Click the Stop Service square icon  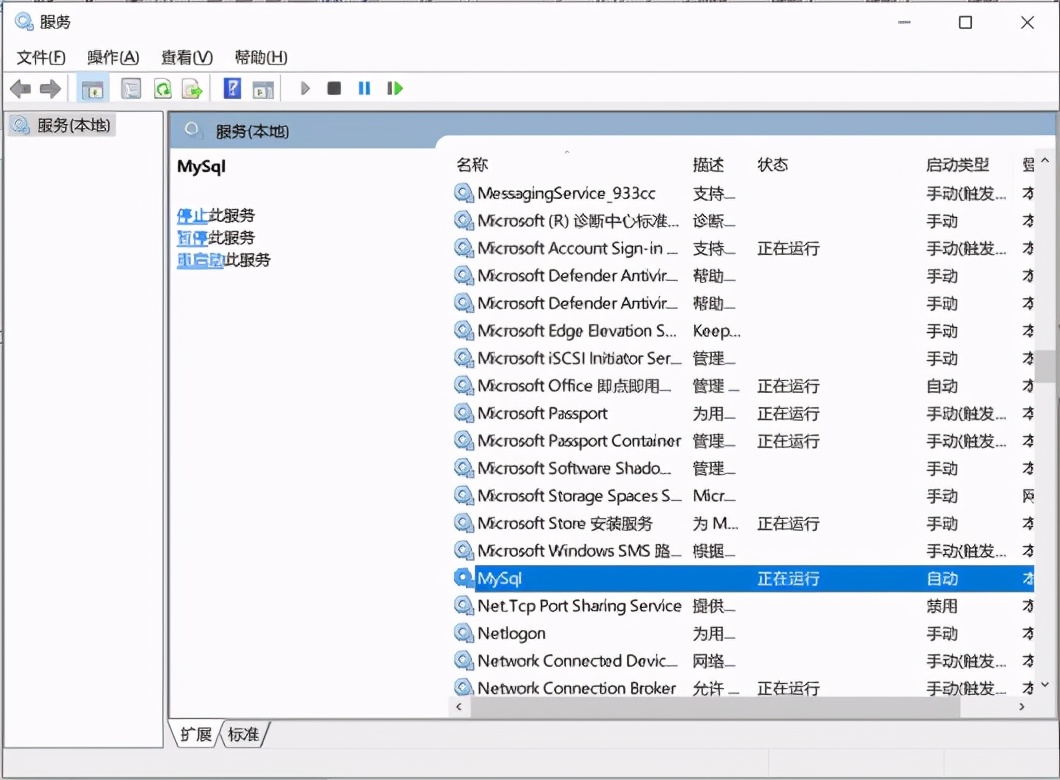334,89
